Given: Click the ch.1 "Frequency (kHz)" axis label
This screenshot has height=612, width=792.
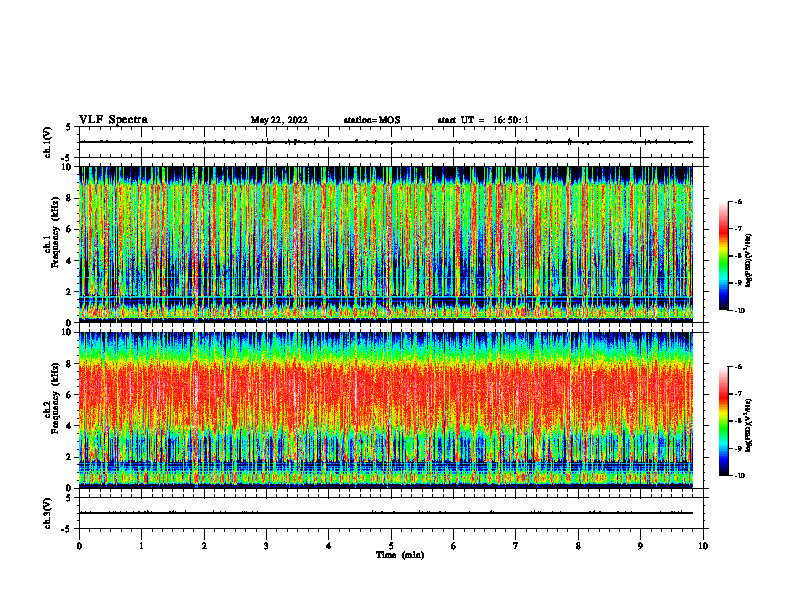Looking at the screenshot, I should coord(55,233).
